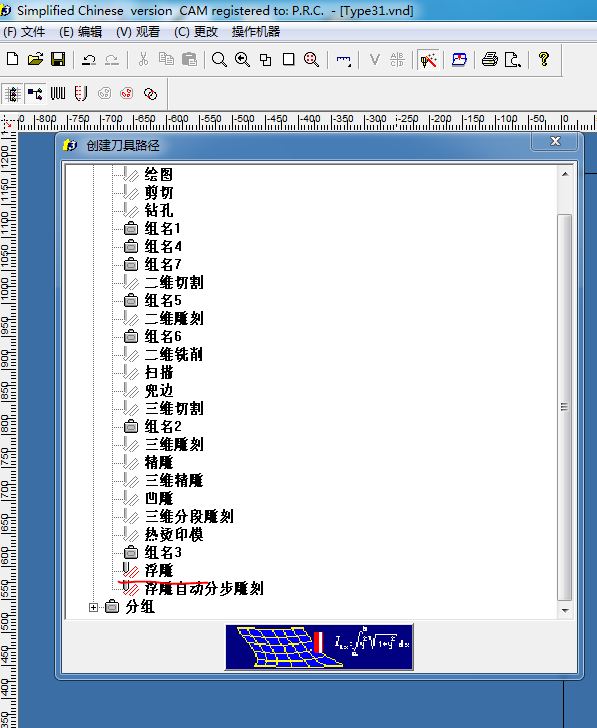
Task: Click the Redo arrow icon
Action: (111, 59)
